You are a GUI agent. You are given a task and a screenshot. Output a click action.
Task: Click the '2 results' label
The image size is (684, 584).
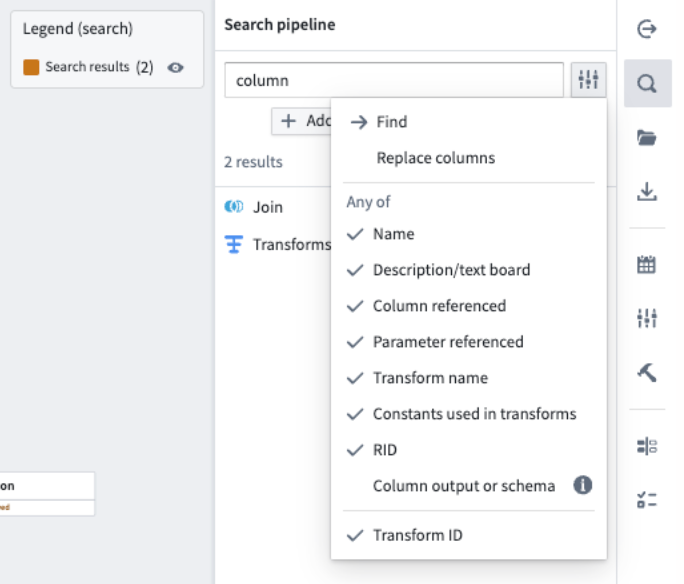point(253,162)
